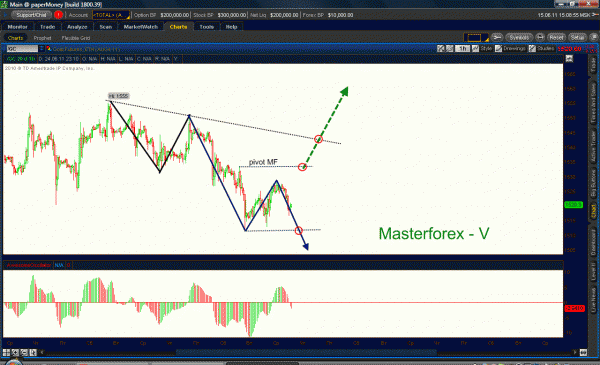Switch to the Trade tab
This screenshot has height=365, width=600.
(x=47, y=27)
